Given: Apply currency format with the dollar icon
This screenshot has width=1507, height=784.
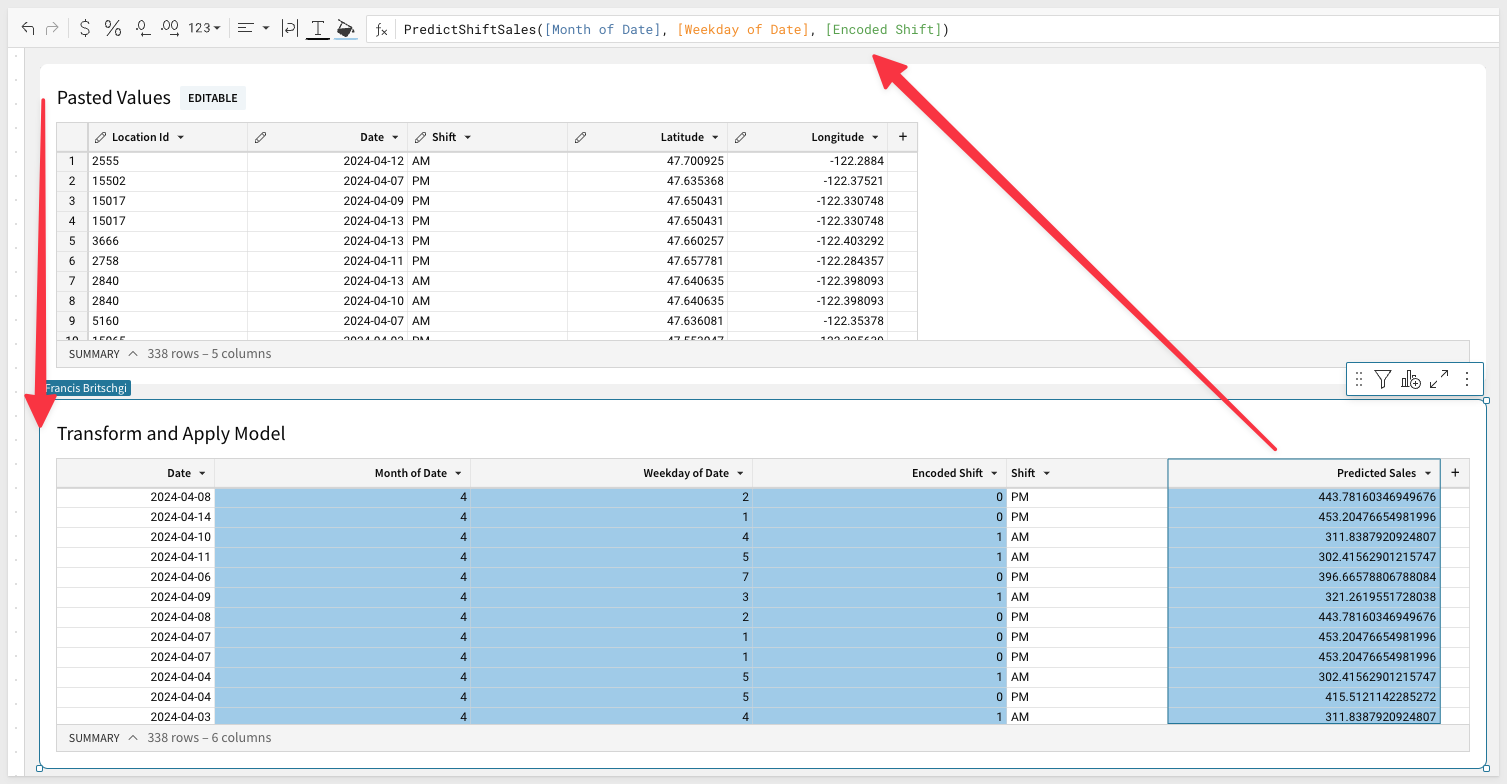Looking at the screenshot, I should 85,29.
